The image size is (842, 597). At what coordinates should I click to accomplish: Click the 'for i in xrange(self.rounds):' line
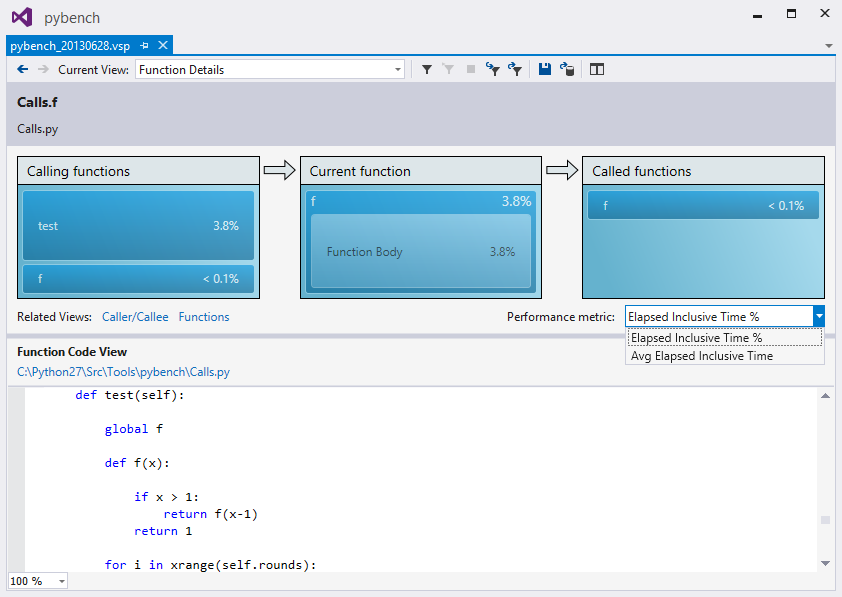210,565
